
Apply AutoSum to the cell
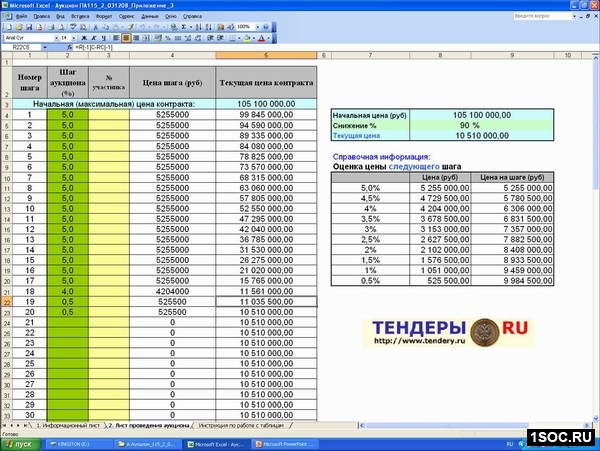click(184, 27)
